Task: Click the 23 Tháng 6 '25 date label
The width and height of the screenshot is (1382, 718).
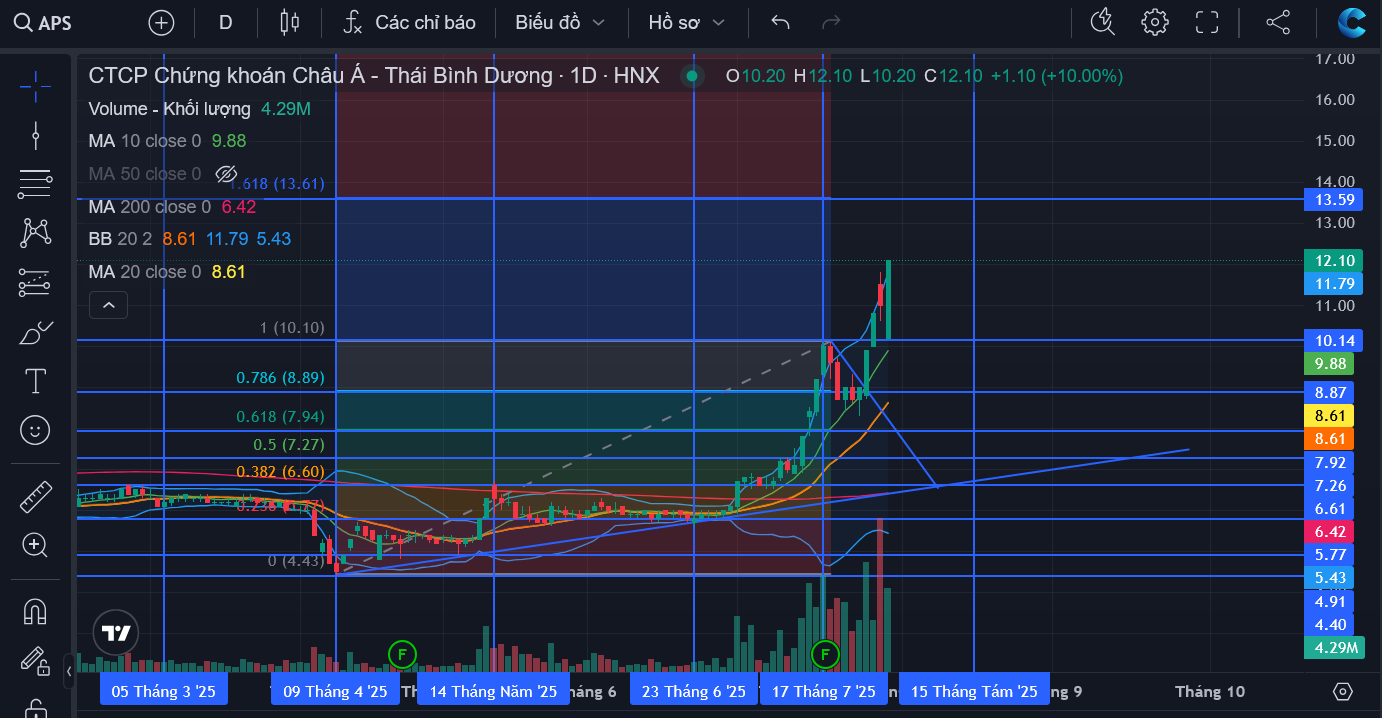Action: pyautogui.click(x=694, y=691)
